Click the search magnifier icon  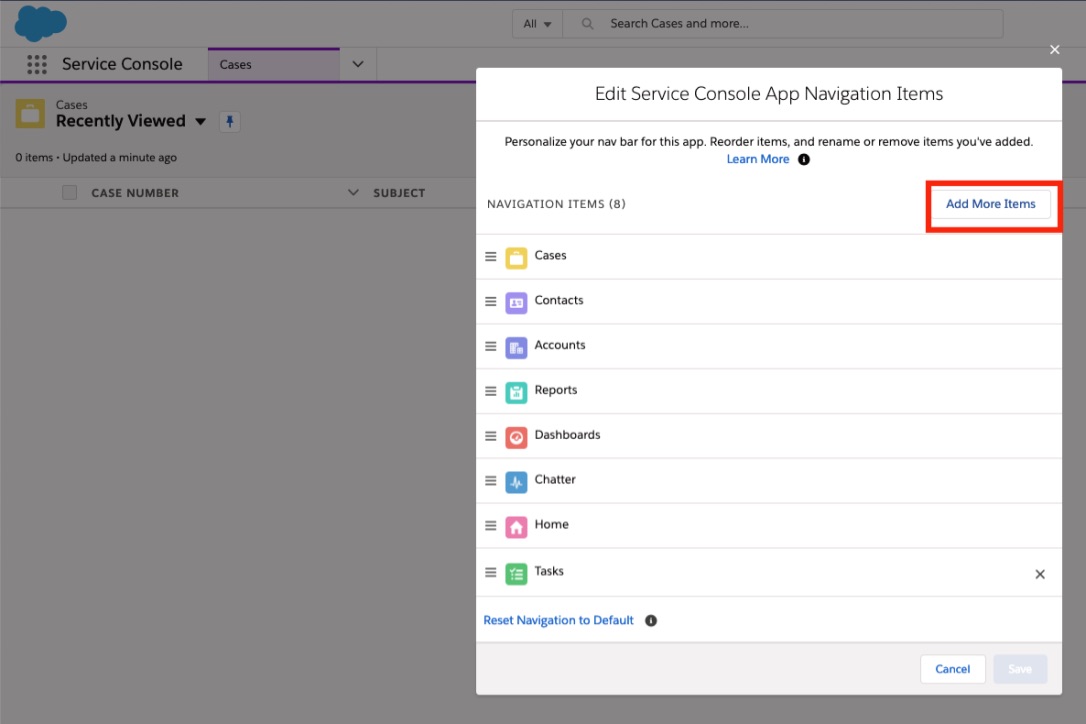[x=587, y=24]
